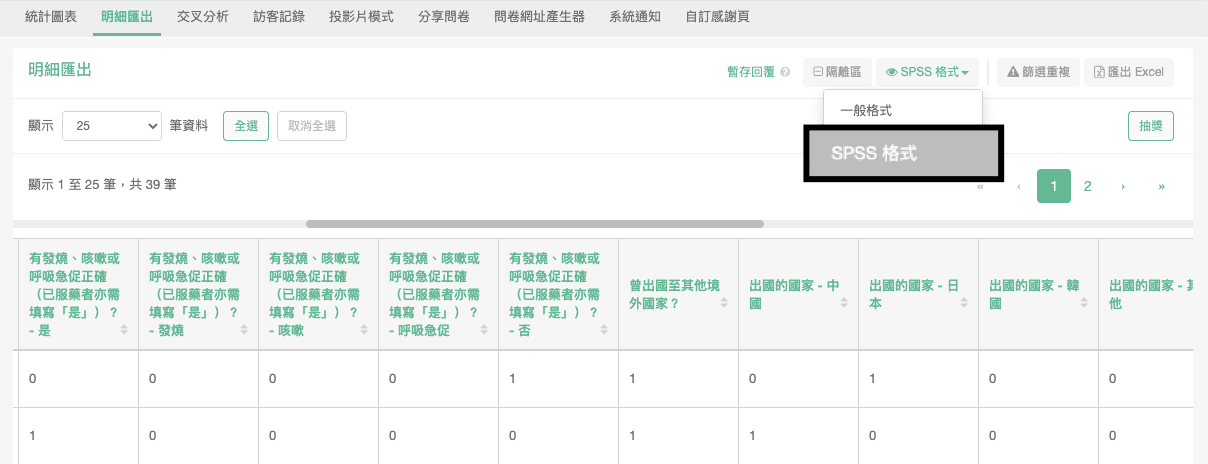Click 全選 to select all rows
This screenshot has height=464, width=1208.
(x=246, y=126)
